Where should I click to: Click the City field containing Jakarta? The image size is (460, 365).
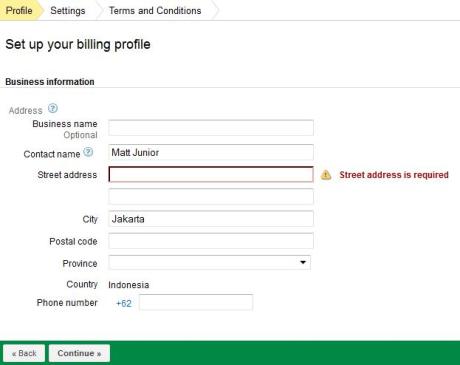[211, 219]
